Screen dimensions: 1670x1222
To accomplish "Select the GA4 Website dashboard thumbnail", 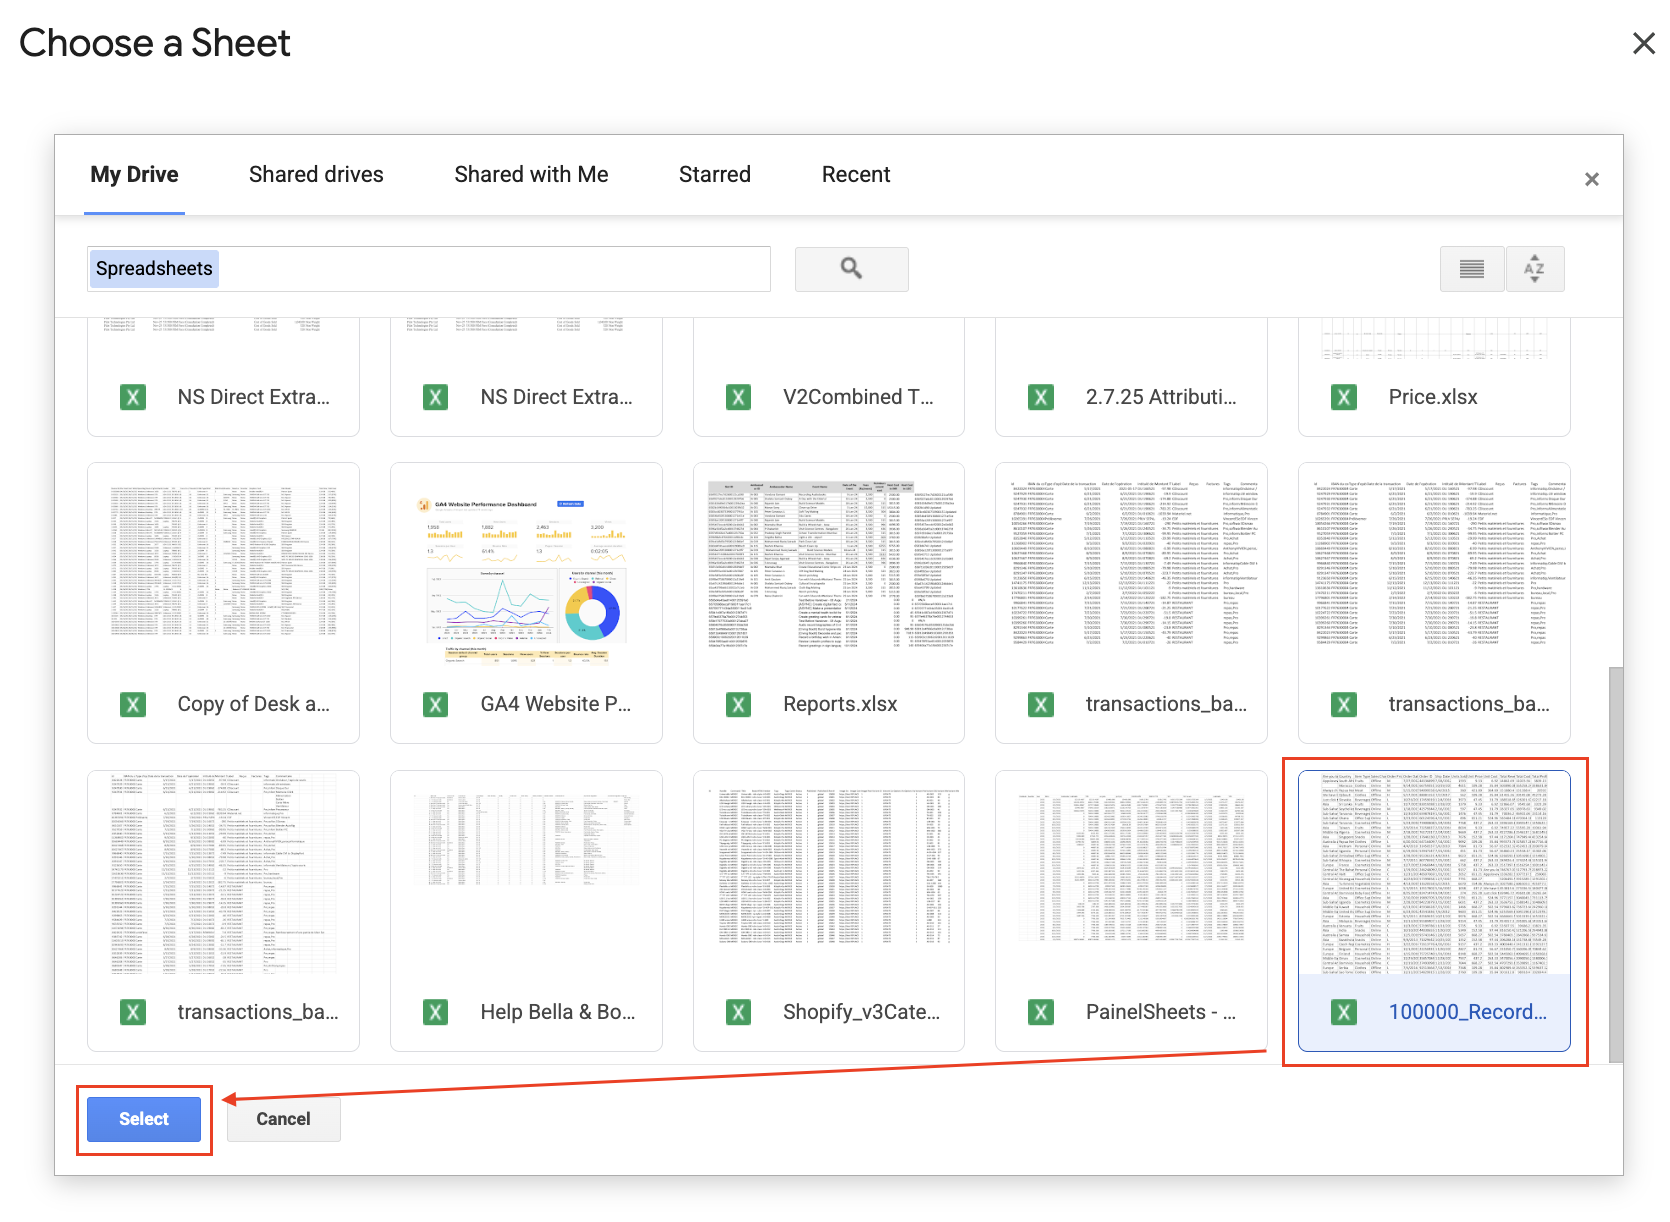I will (526, 580).
